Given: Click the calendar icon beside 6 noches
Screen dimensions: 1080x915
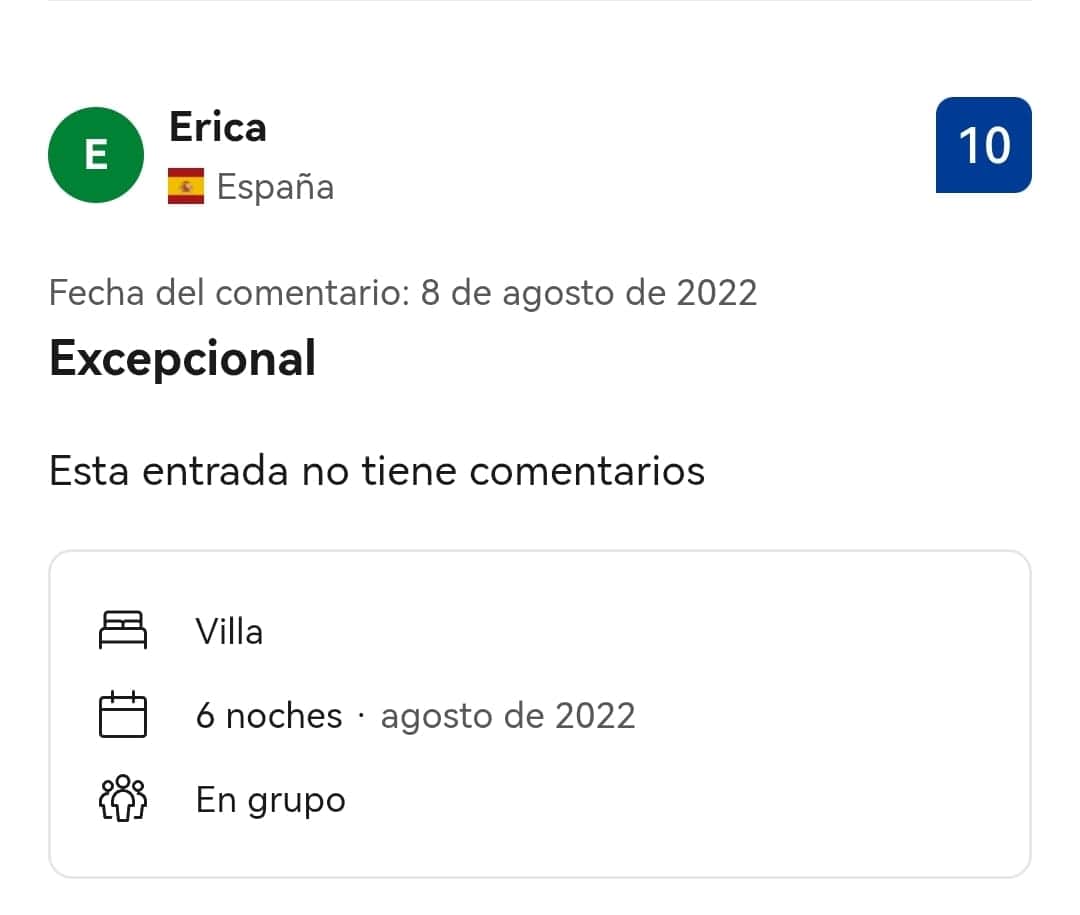Looking at the screenshot, I should coord(123,714).
